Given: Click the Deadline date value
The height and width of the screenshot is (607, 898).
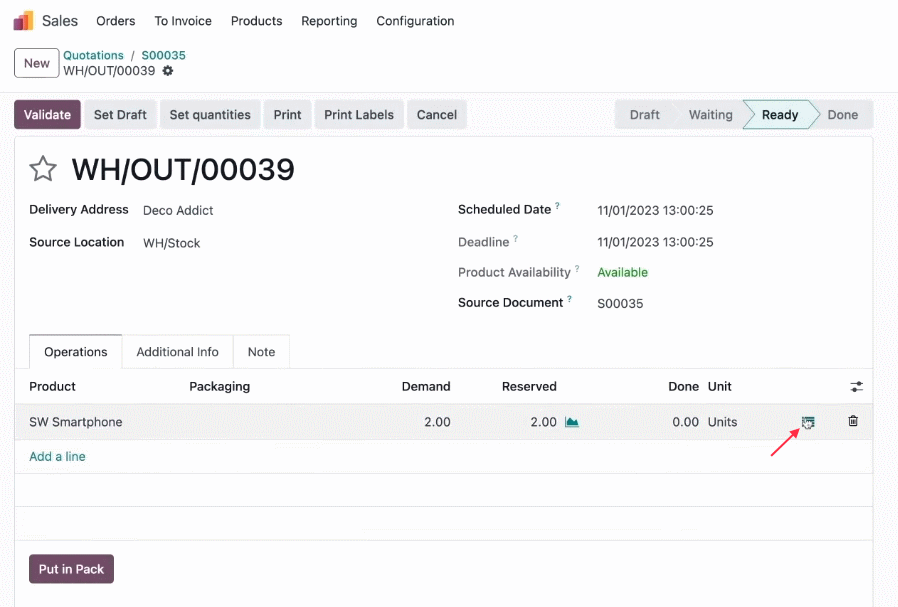Looking at the screenshot, I should pyautogui.click(x=655, y=242).
